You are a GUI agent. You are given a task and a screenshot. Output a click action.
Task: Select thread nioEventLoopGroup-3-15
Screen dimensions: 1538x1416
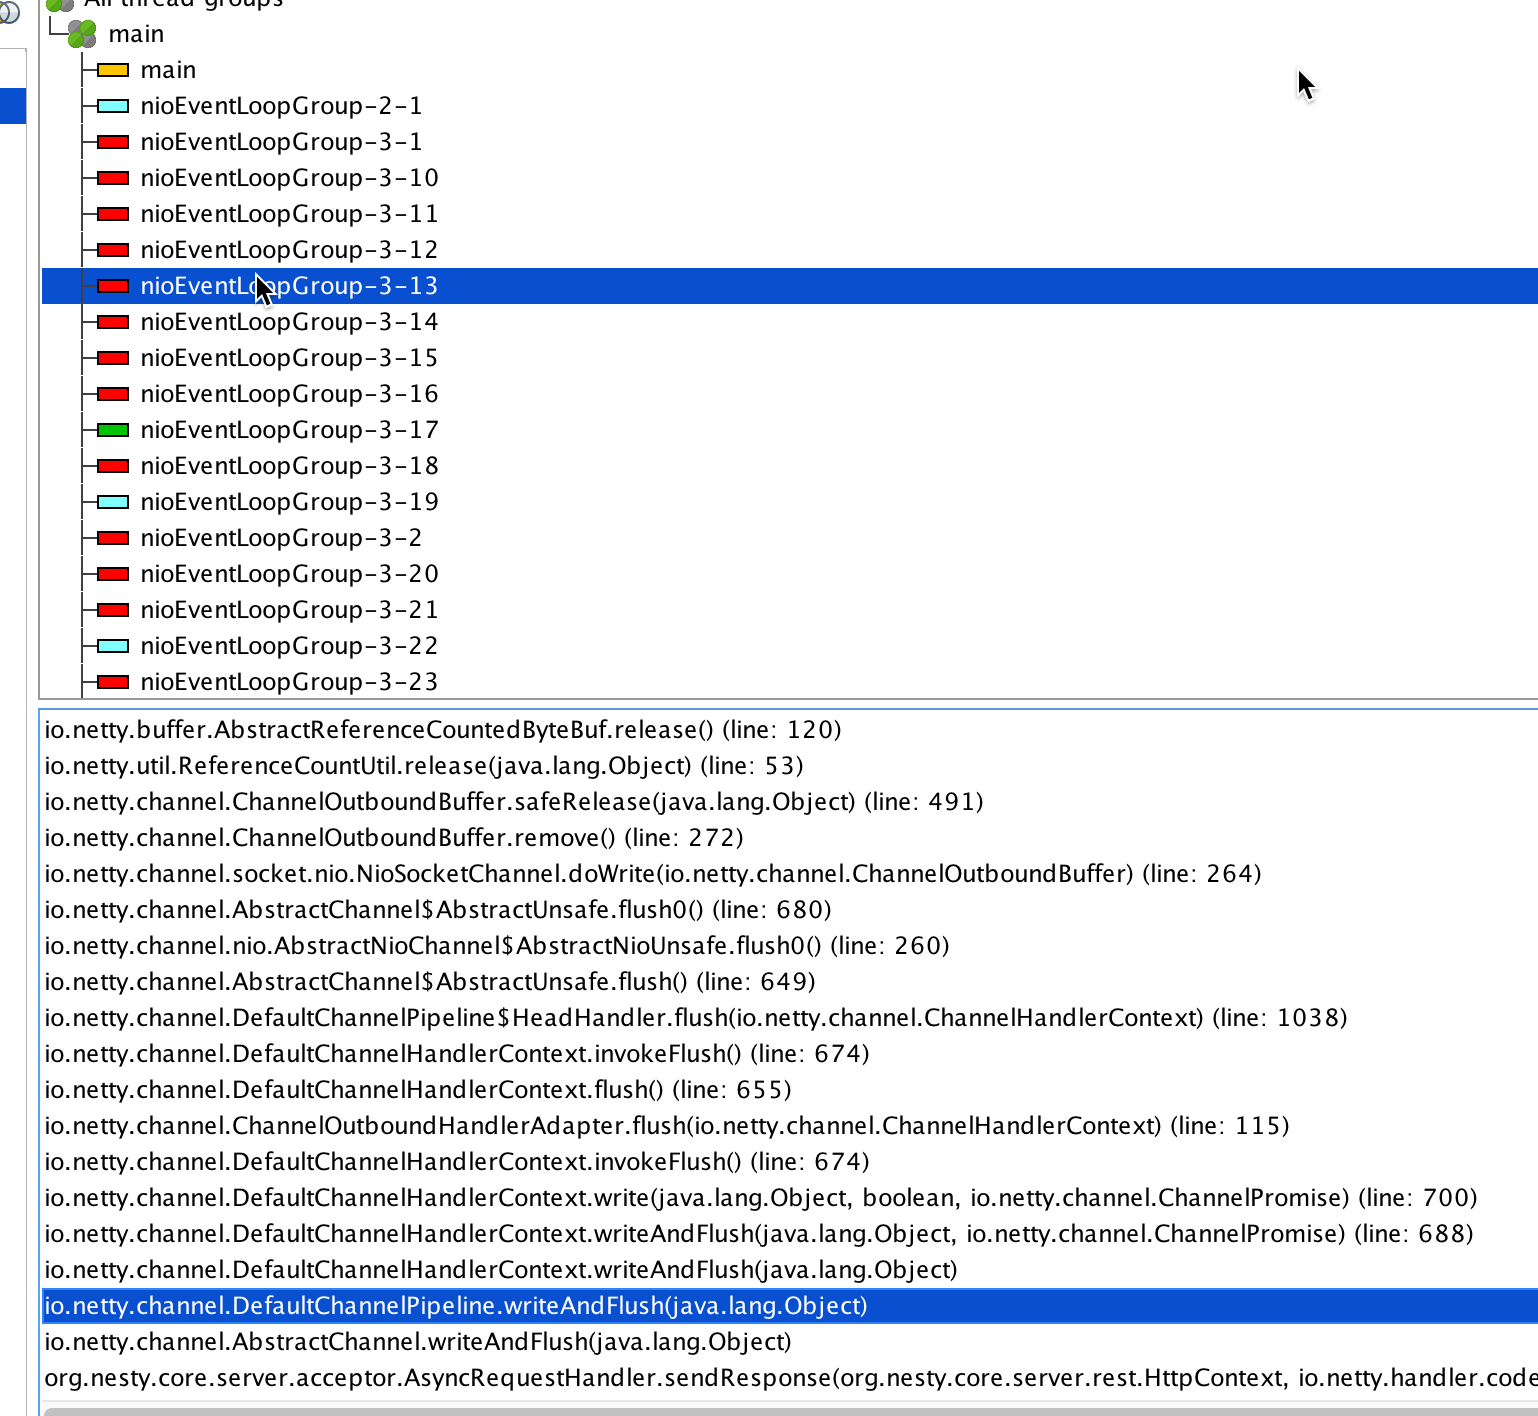289,358
